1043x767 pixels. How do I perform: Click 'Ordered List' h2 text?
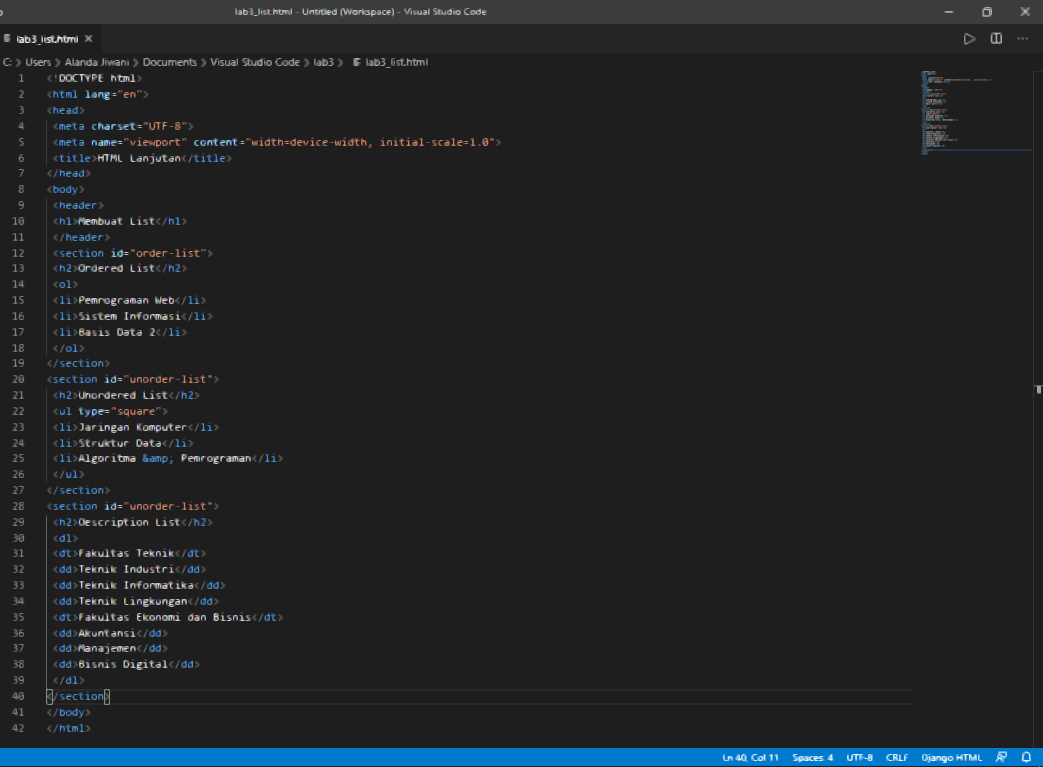[116, 269]
